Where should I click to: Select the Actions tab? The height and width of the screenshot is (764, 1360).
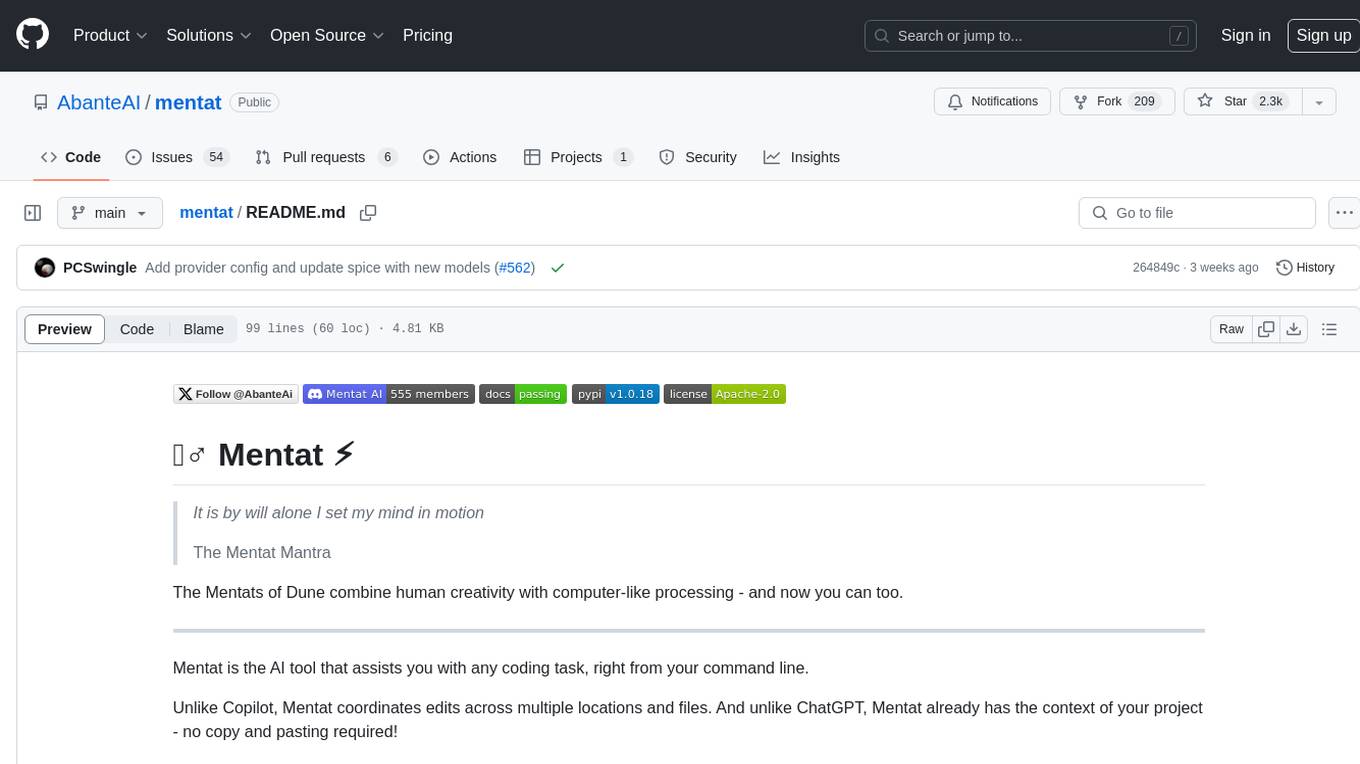(460, 157)
